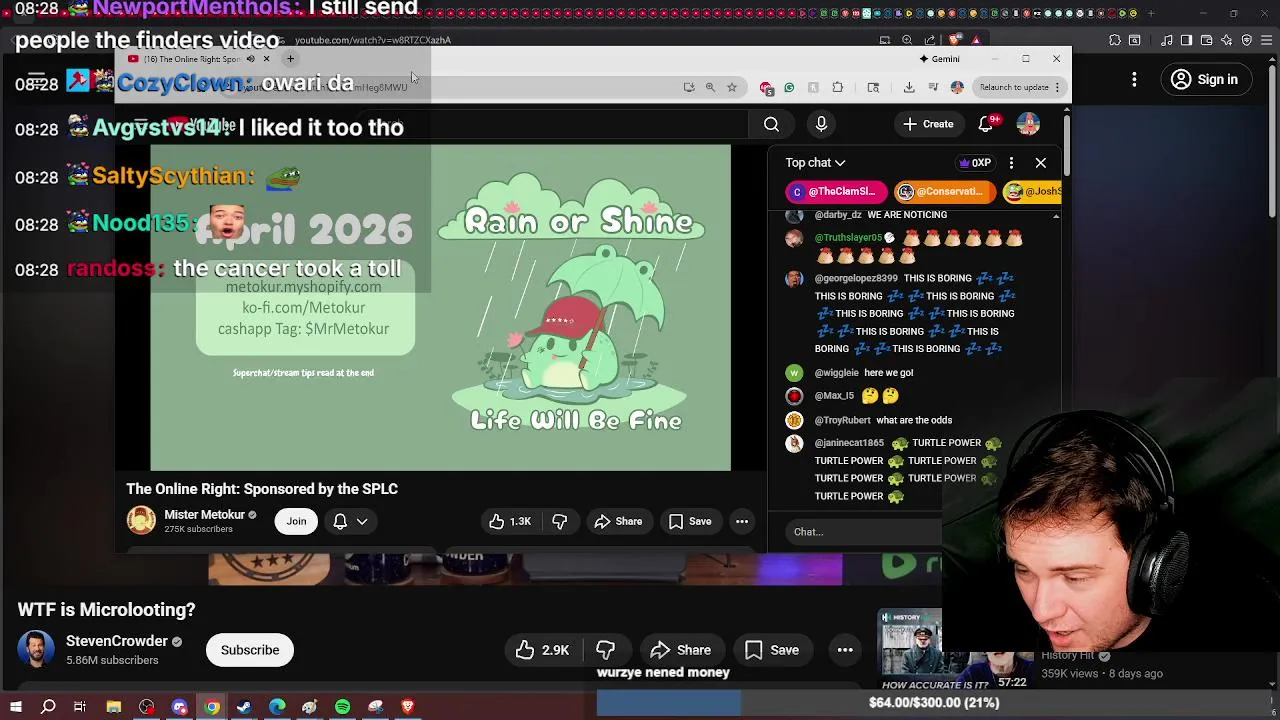
Task: Dislike the WTF is Microlooting video
Action: pos(605,650)
